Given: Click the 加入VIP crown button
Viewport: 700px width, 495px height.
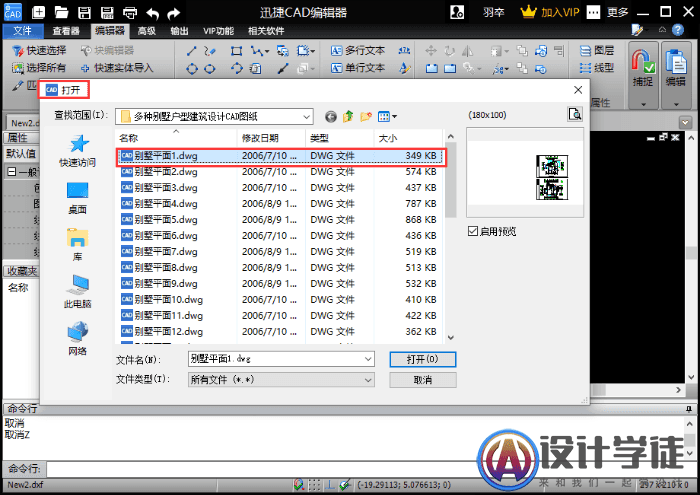Looking at the screenshot, I should (x=550, y=12).
